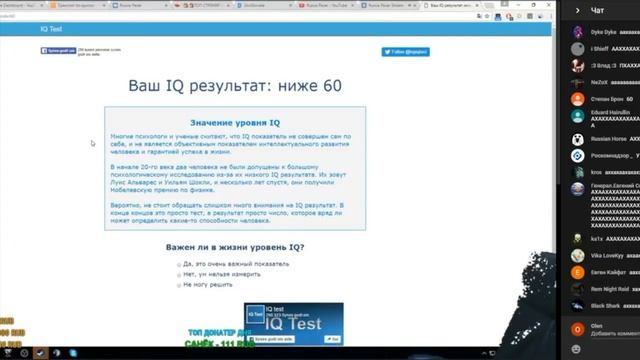This screenshot has width=640, height=360.
Task: Click the Share button in the IQ Test widget
Action: click(x=333, y=339)
